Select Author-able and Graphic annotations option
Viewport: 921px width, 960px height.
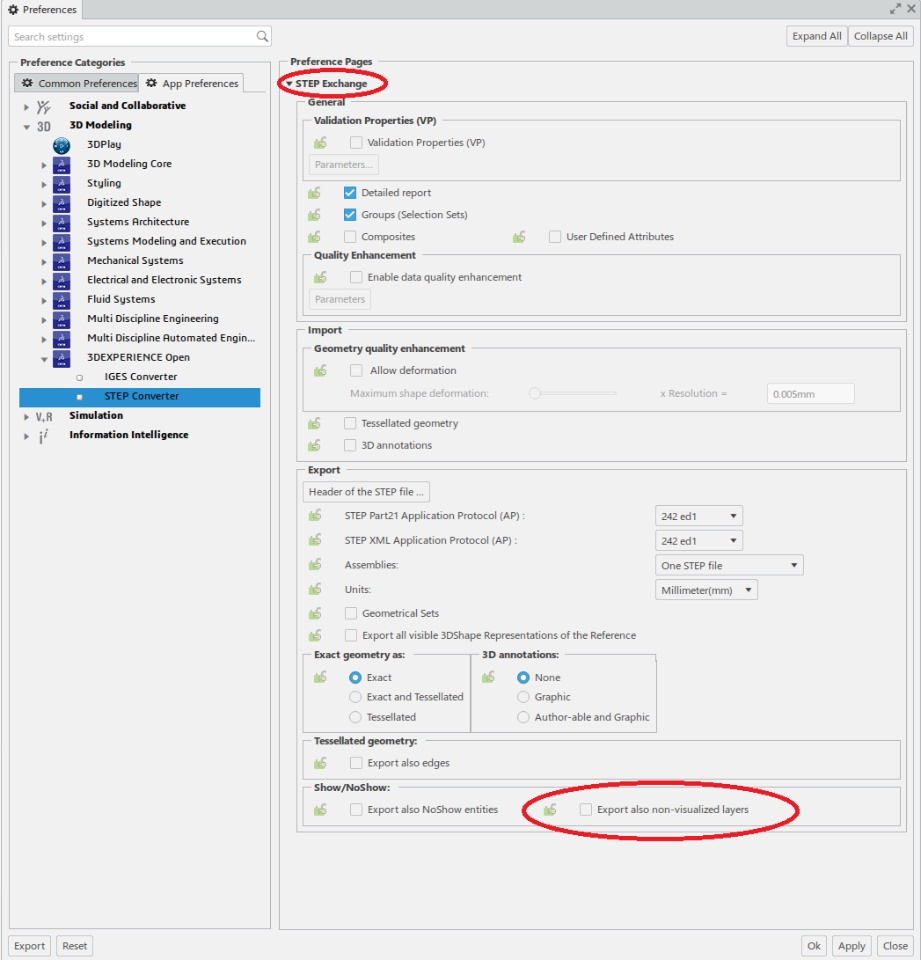(x=523, y=716)
